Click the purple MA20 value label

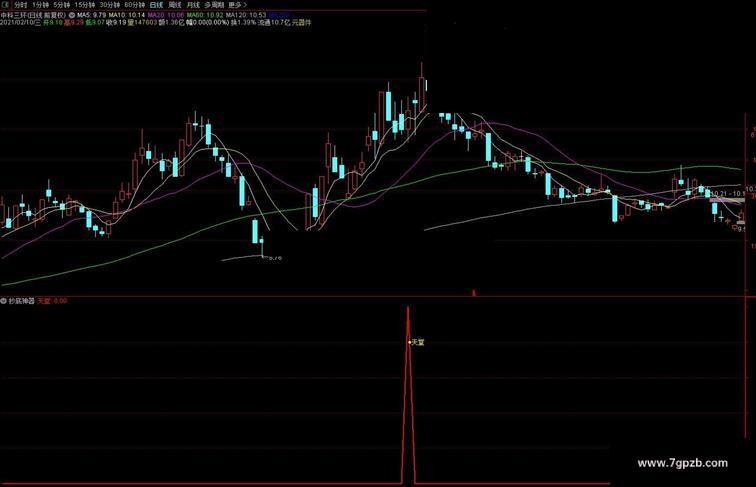(166, 15)
